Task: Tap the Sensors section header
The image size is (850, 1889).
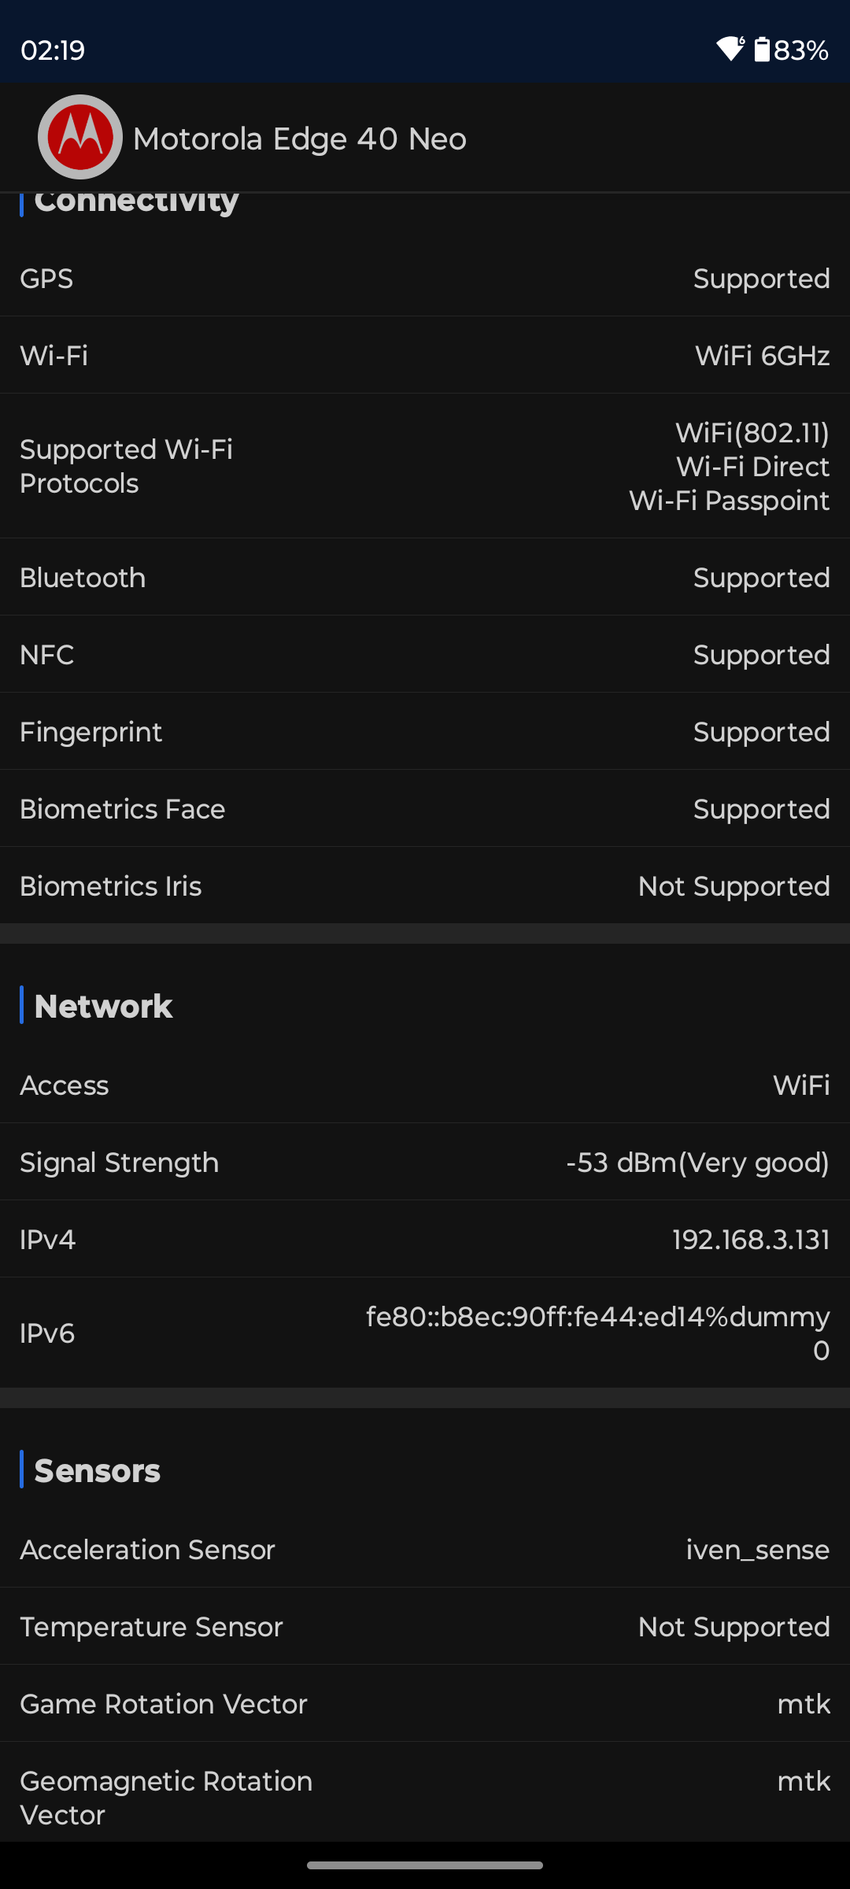Action: click(97, 1471)
